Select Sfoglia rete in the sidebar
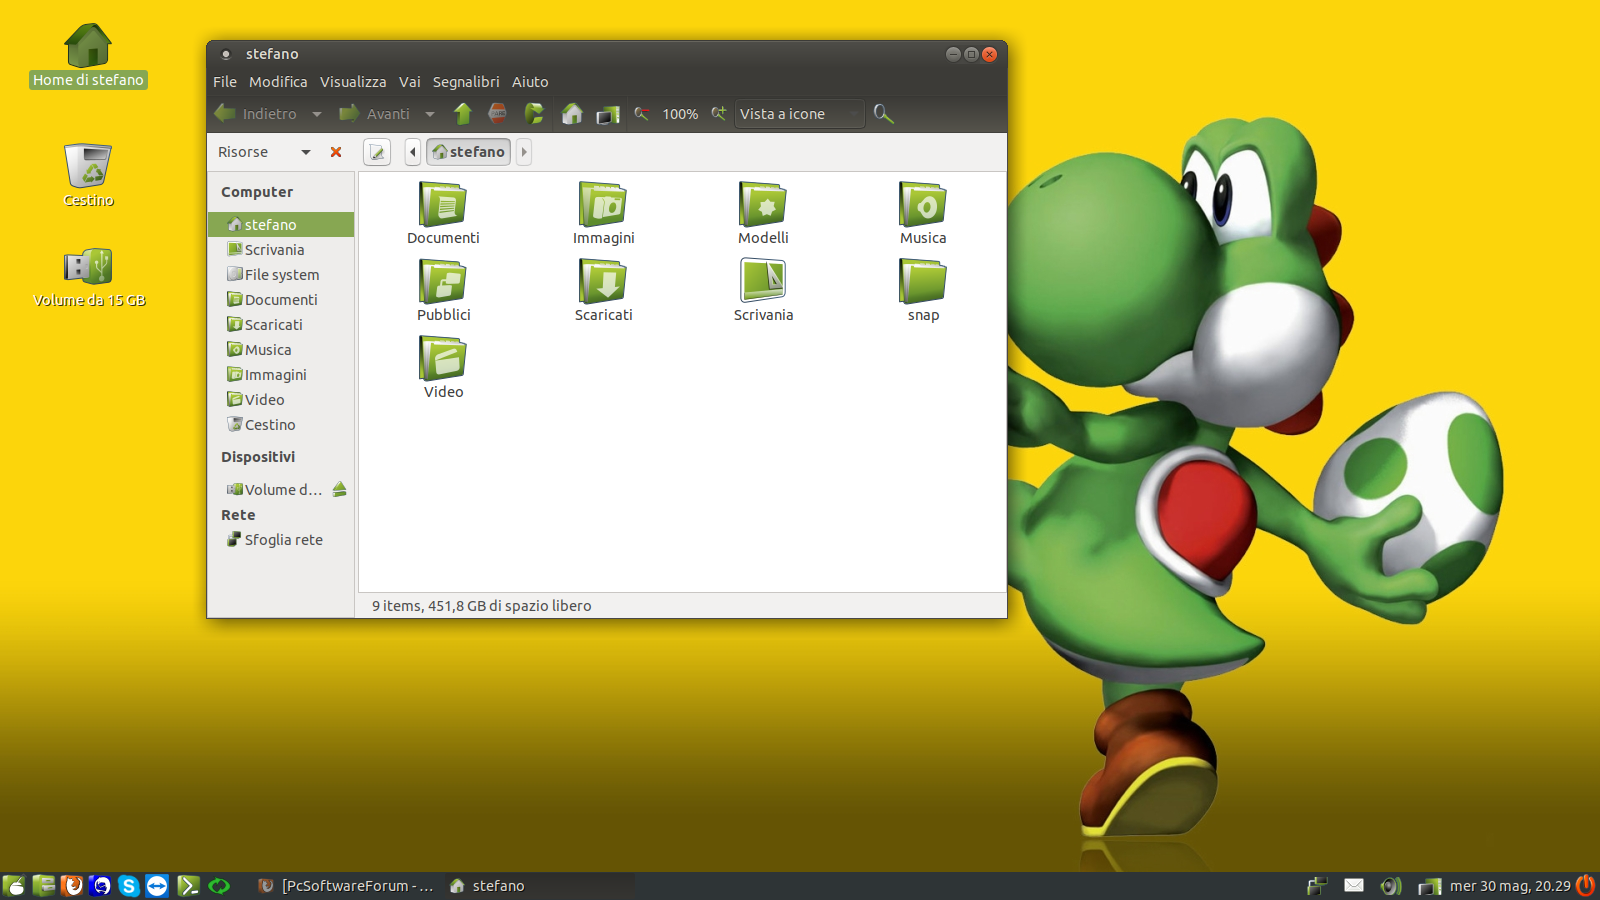This screenshot has width=1600, height=900. [281, 540]
